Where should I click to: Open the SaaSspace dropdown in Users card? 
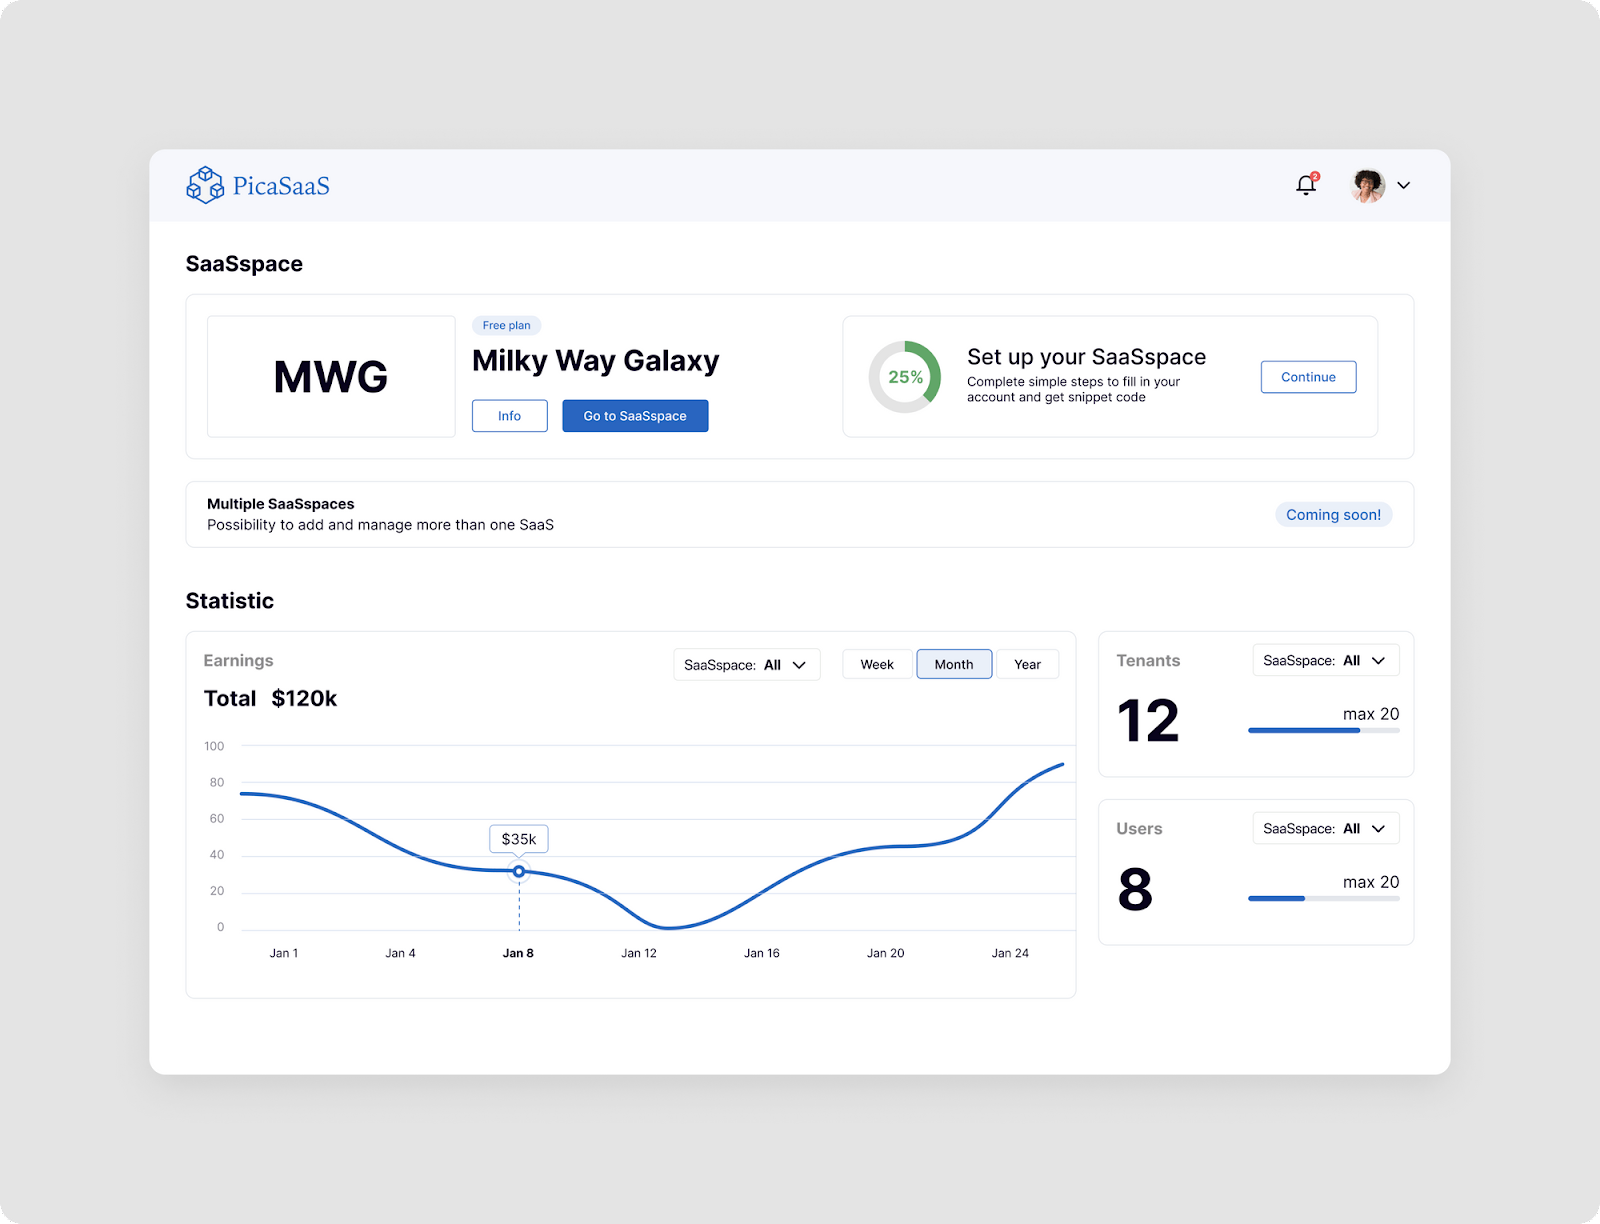[1325, 828]
